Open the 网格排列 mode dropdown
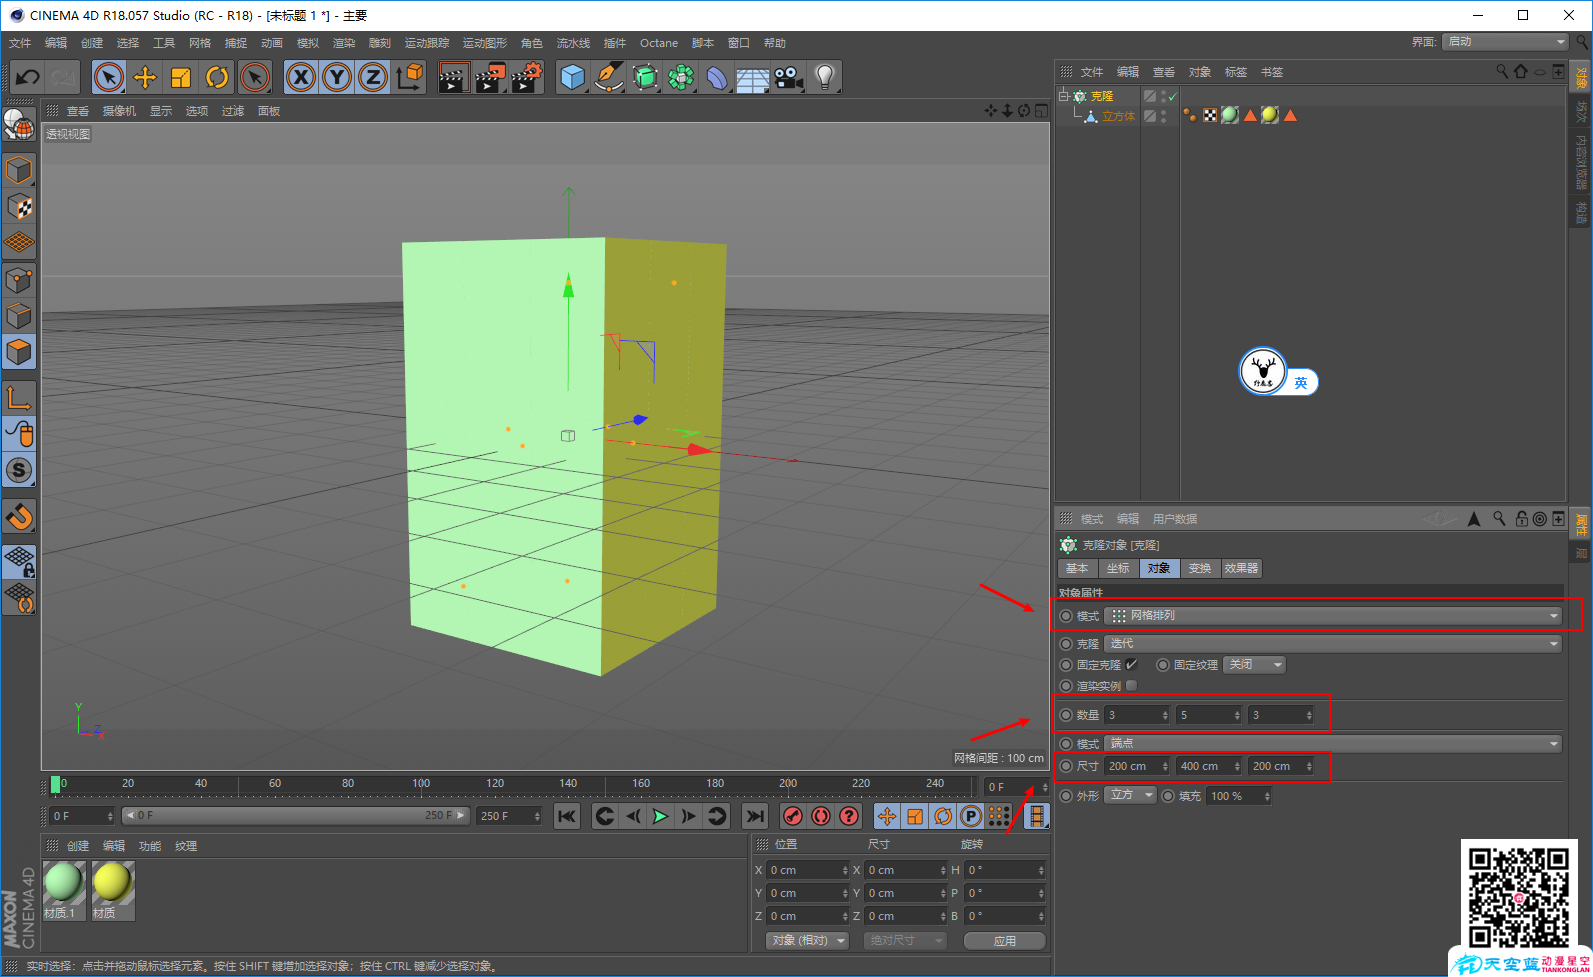The height and width of the screenshot is (977, 1593). pyautogui.click(x=1333, y=616)
